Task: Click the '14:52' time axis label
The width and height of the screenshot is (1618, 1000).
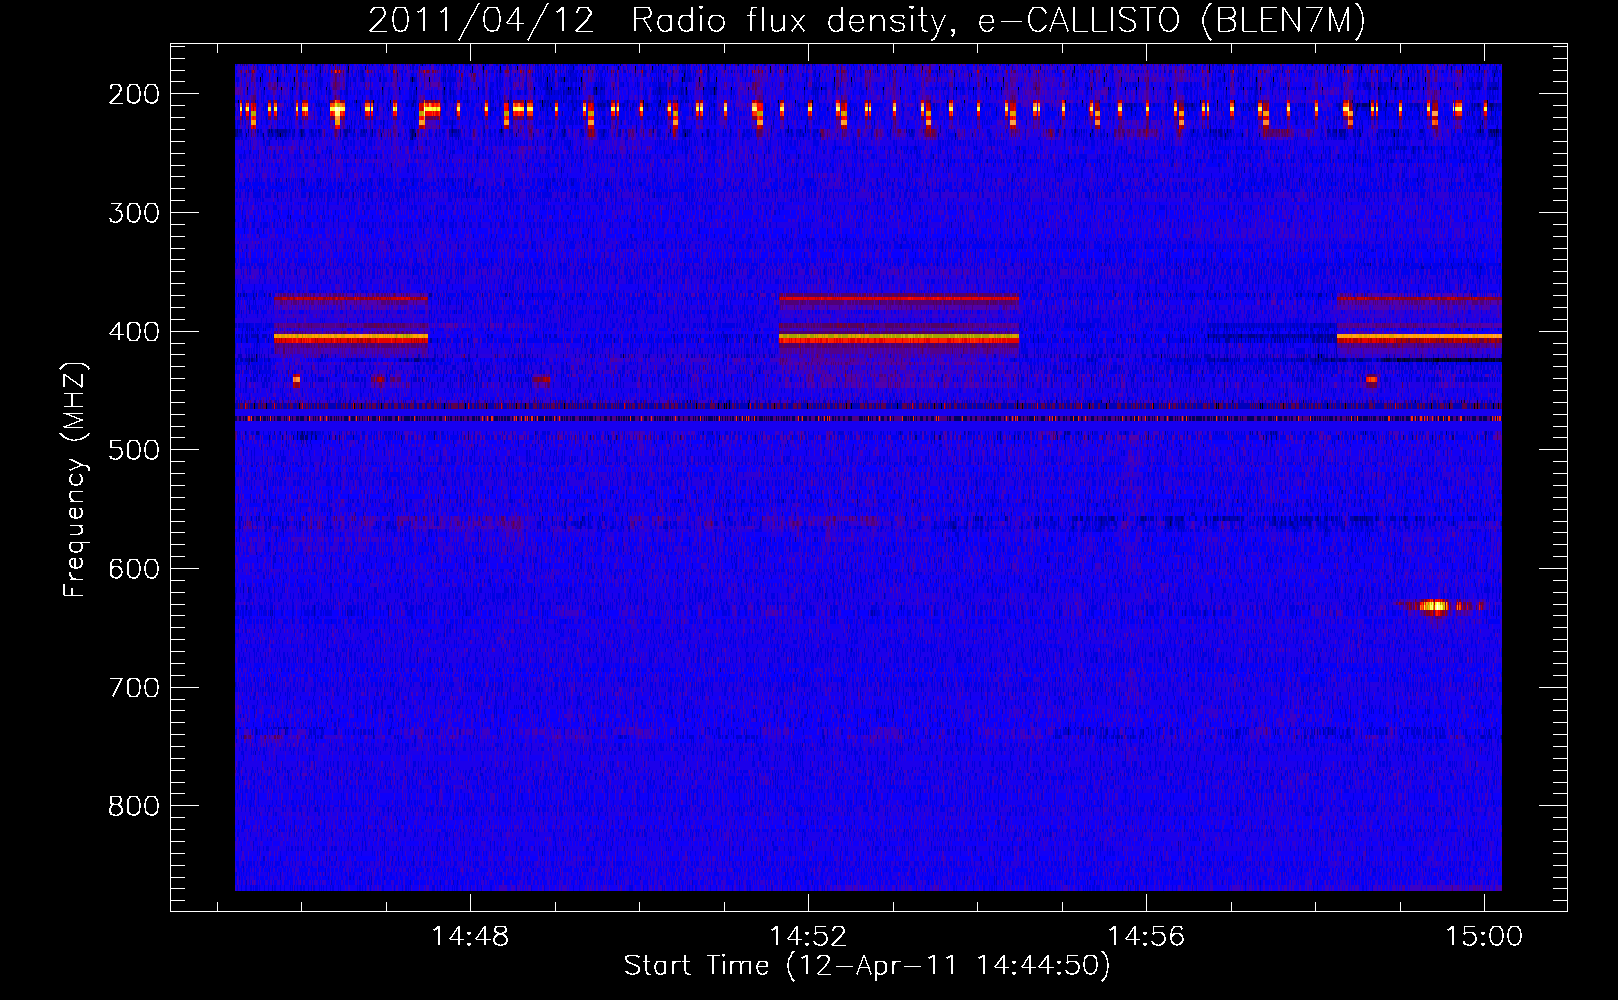Action: [x=807, y=937]
